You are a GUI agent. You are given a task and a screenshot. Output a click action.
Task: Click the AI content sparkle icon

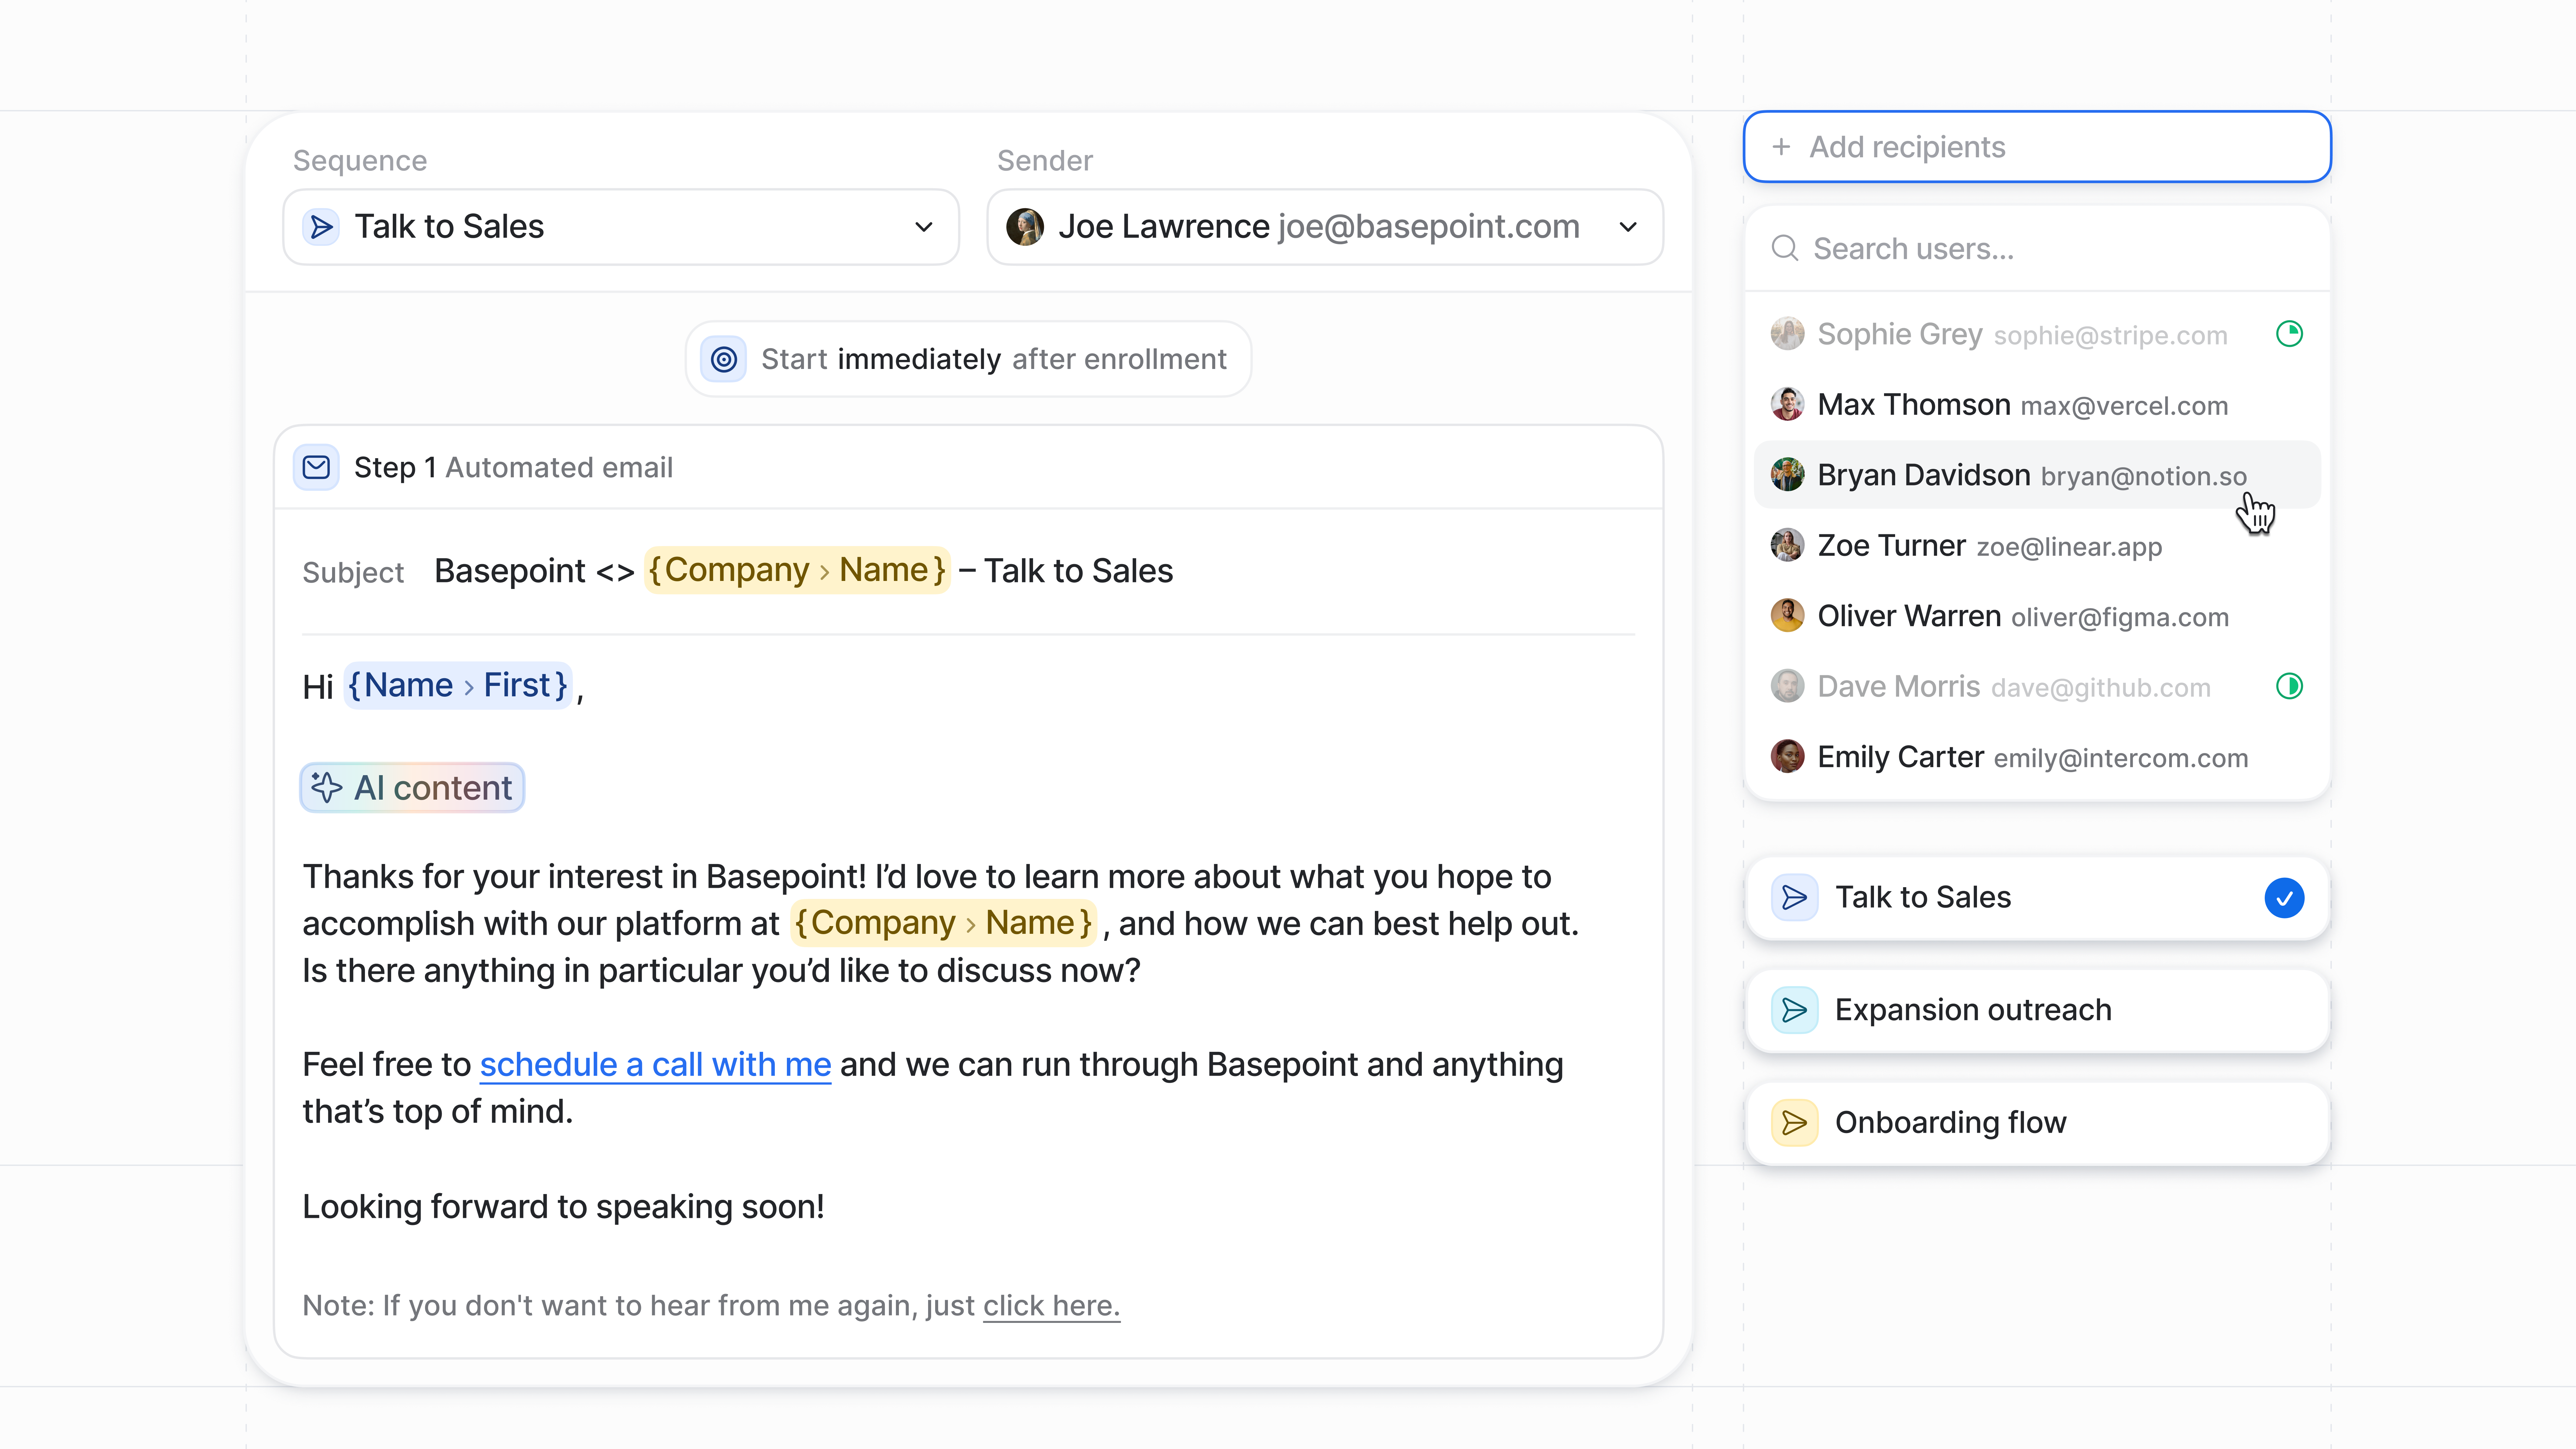click(x=326, y=788)
